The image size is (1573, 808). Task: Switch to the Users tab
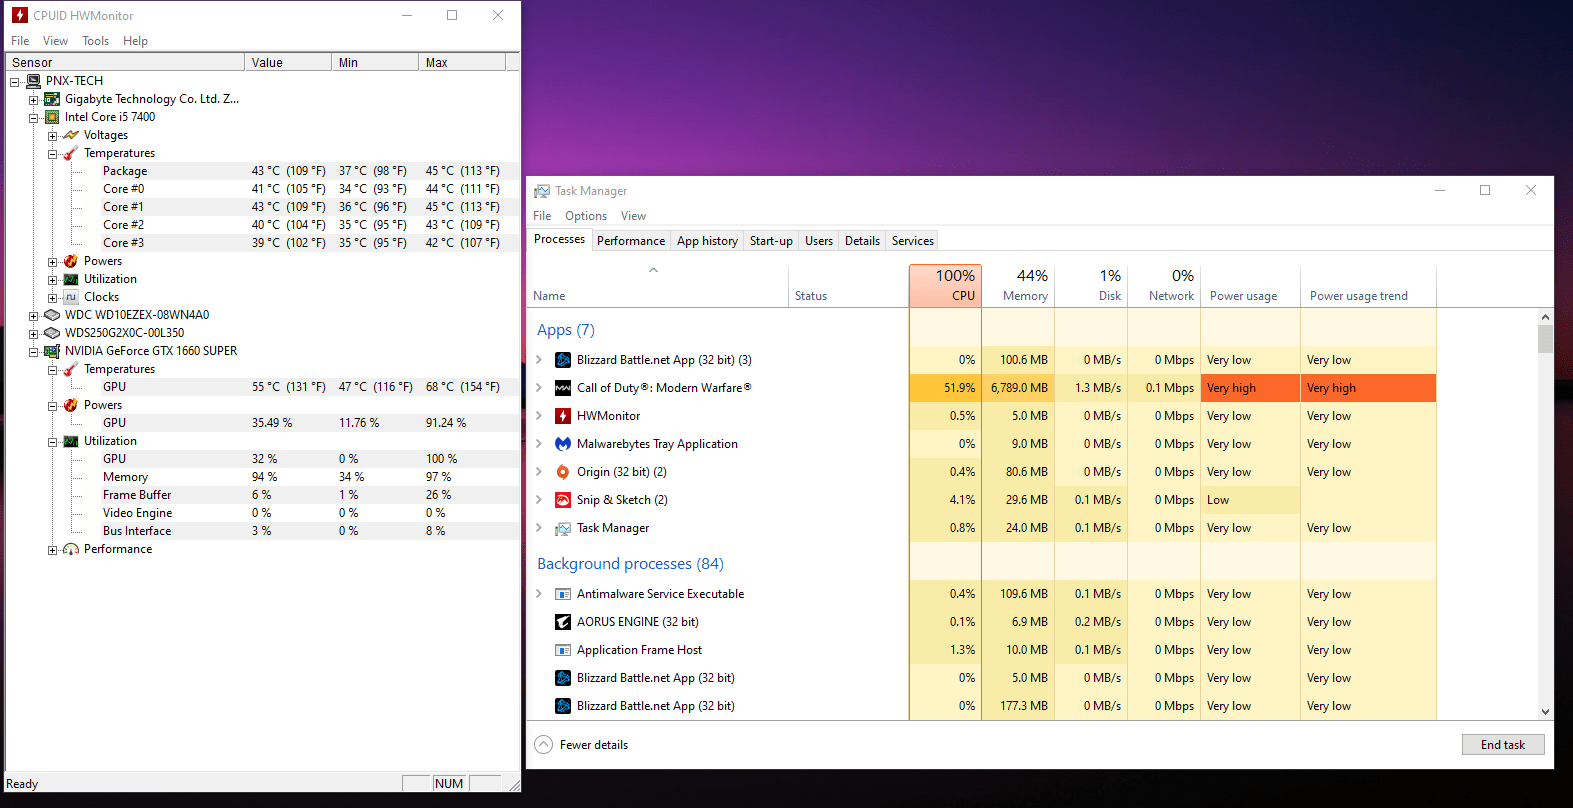(x=819, y=241)
